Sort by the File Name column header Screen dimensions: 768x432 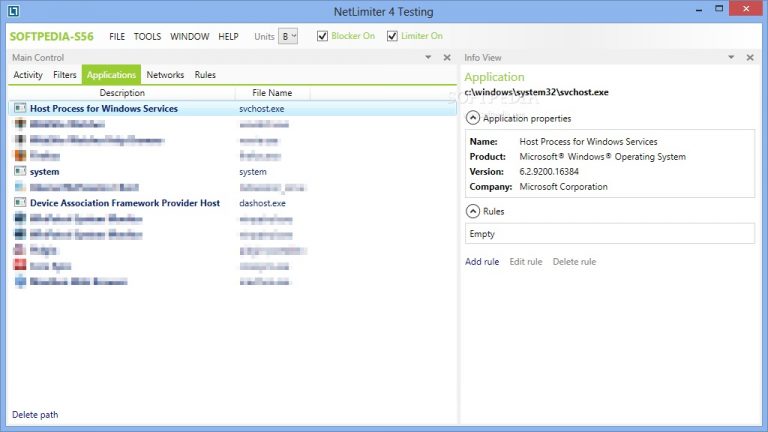coord(272,93)
